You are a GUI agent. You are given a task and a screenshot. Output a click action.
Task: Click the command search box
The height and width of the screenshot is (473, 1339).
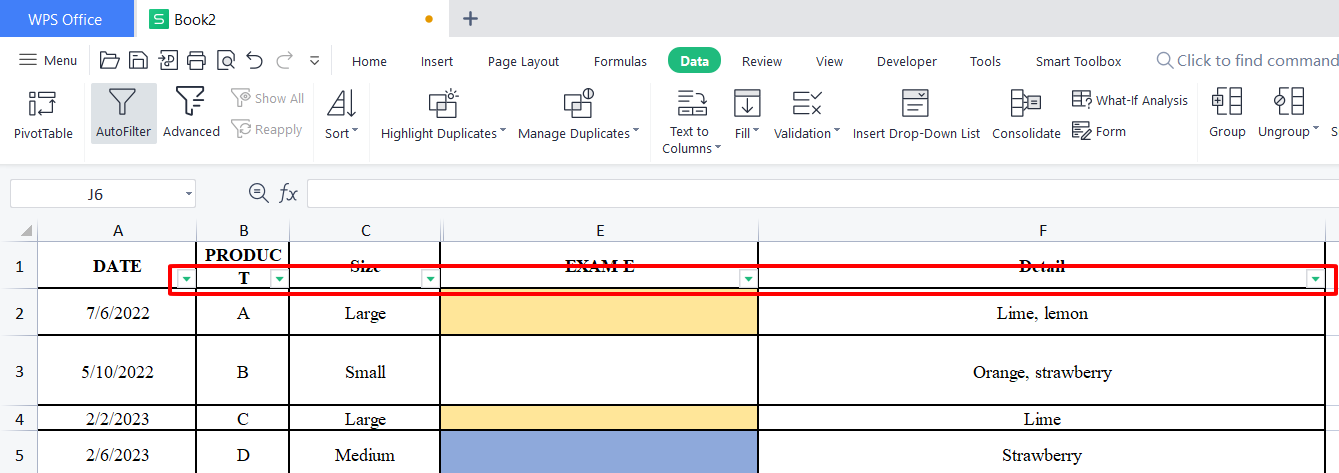click(1248, 61)
